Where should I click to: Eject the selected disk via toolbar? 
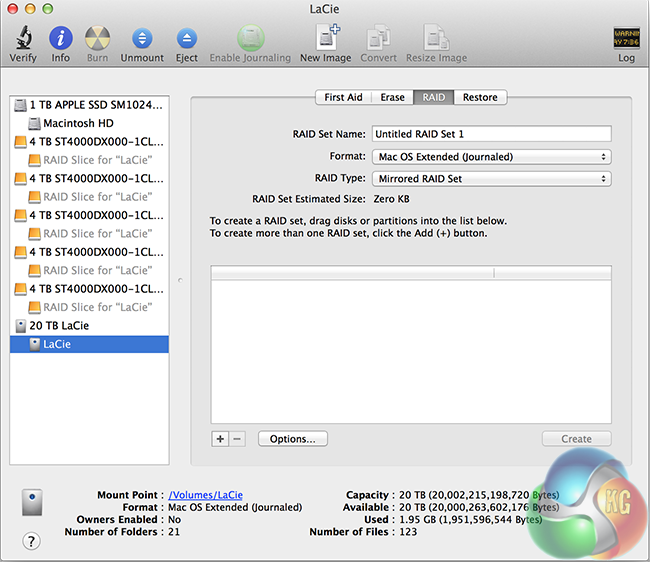186,39
